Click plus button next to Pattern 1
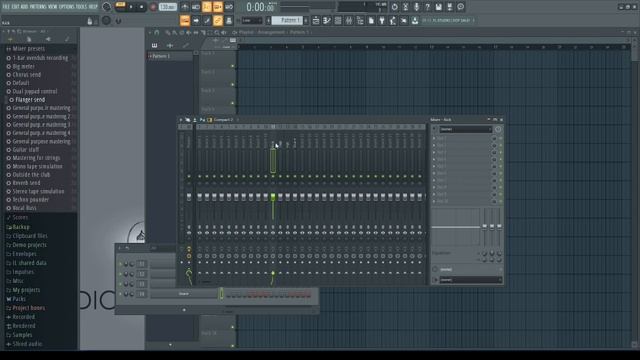Screen dimensions: 640x360 (306, 20)
